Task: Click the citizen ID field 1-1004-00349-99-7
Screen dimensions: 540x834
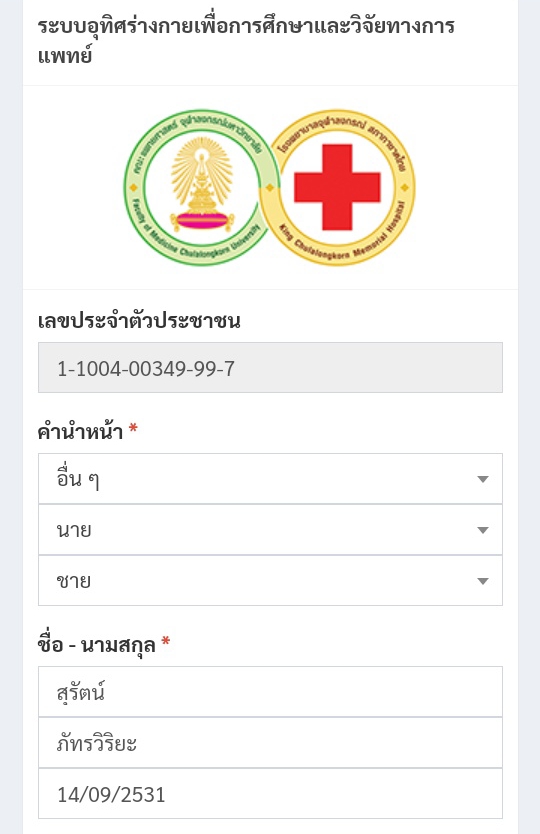Action: pos(270,368)
